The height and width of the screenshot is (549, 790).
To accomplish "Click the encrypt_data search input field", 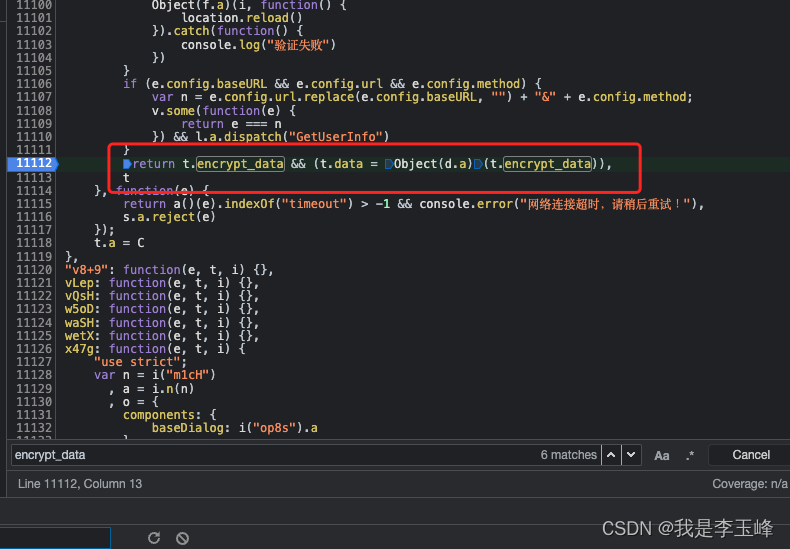I will pyautogui.click(x=270, y=455).
